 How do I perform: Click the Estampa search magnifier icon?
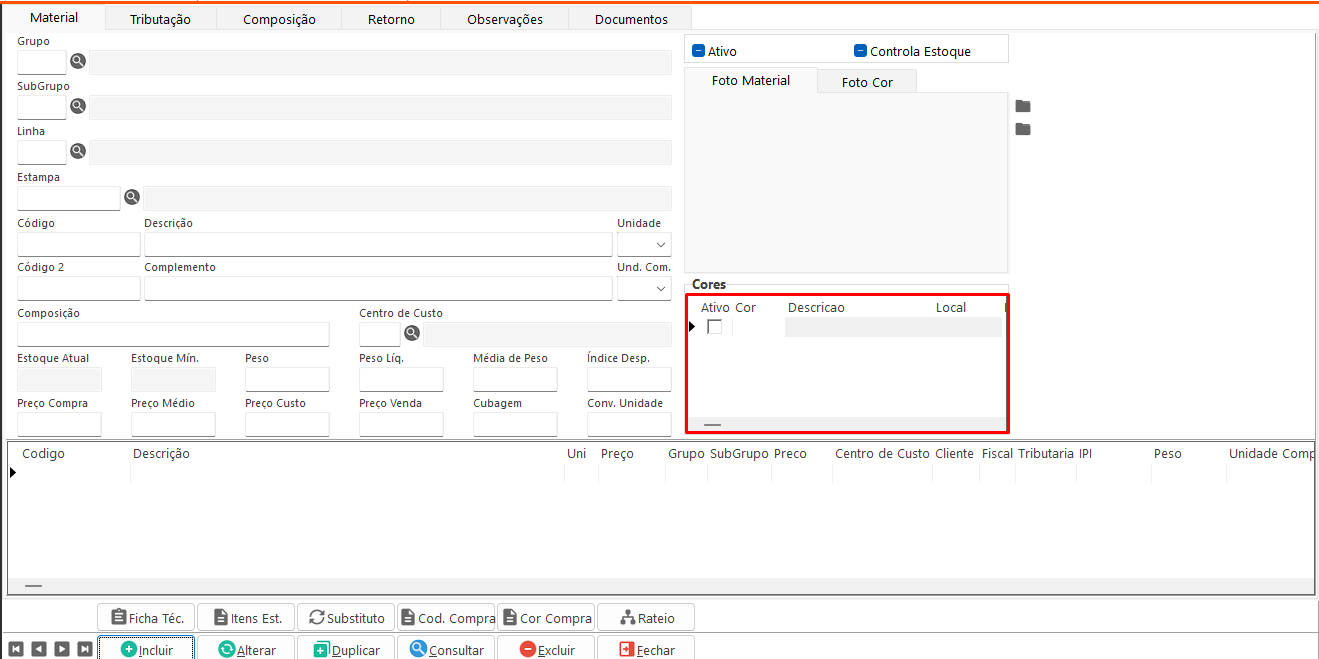click(x=132, y=197)
